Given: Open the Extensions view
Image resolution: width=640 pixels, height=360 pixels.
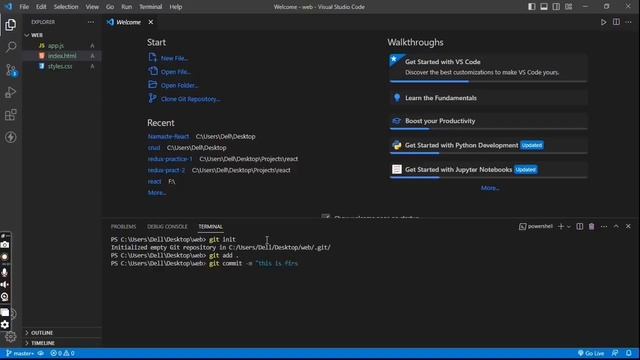Looking at the screenshot, I should (11, 115).
